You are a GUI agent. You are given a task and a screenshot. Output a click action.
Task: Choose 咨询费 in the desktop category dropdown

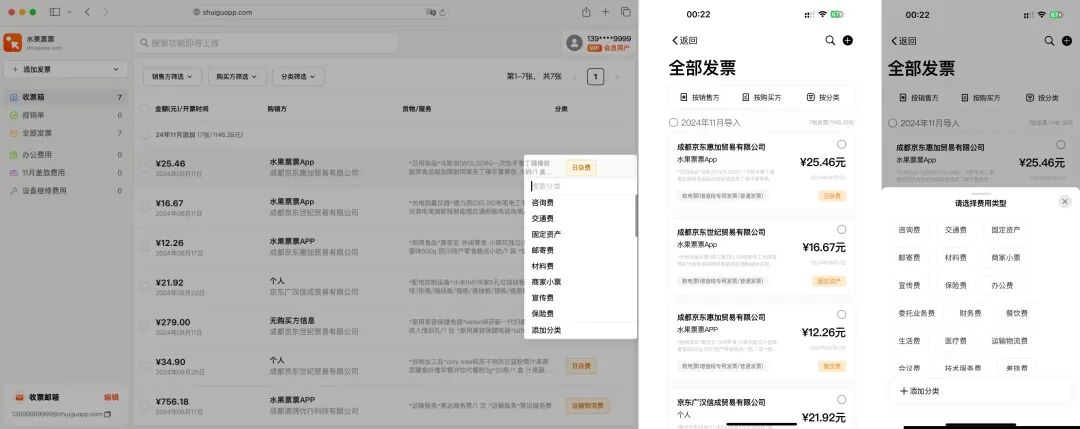[580, 202]
